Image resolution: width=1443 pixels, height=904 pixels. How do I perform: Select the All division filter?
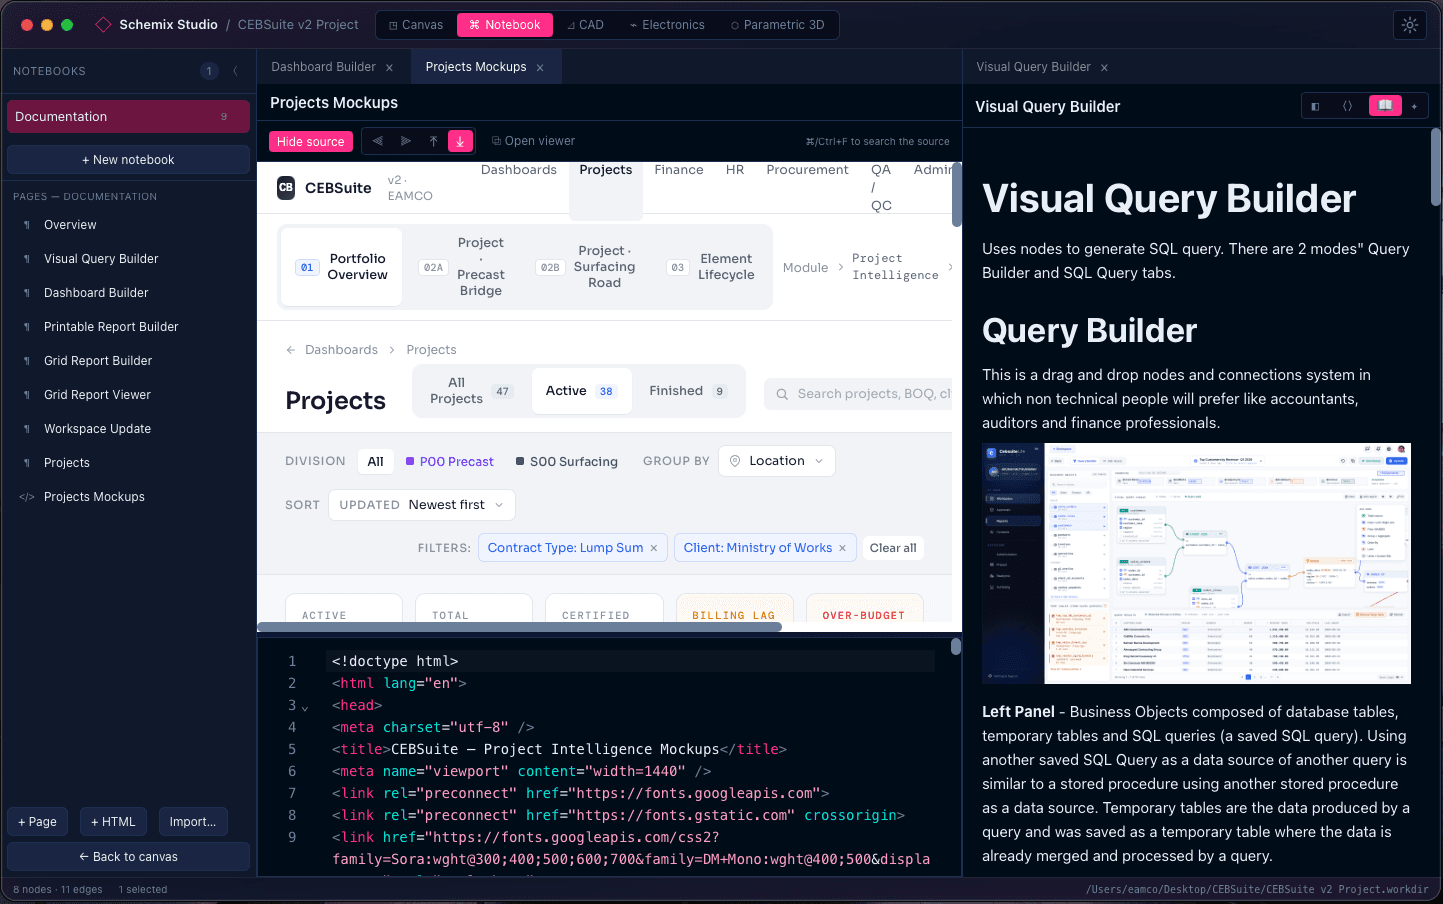376,461
